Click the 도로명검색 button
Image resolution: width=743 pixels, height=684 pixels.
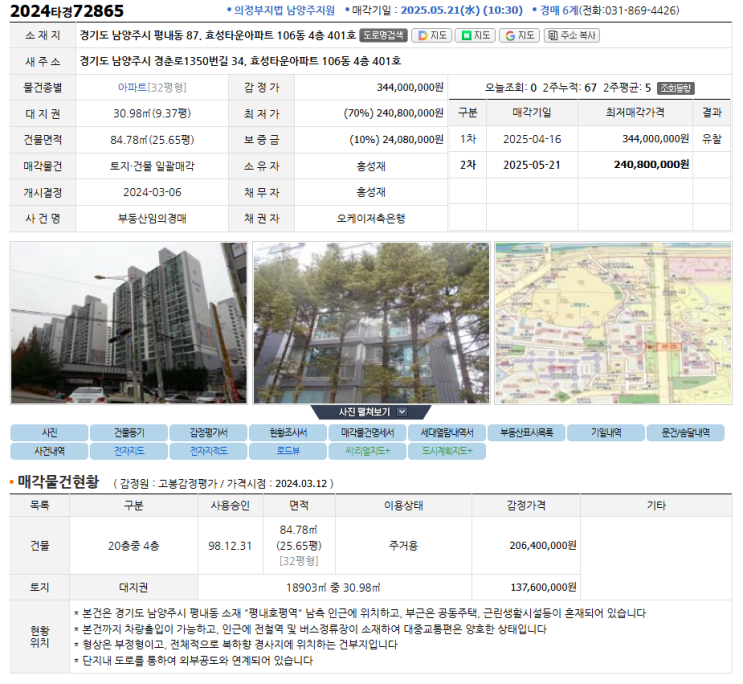[x=383, y=36]
